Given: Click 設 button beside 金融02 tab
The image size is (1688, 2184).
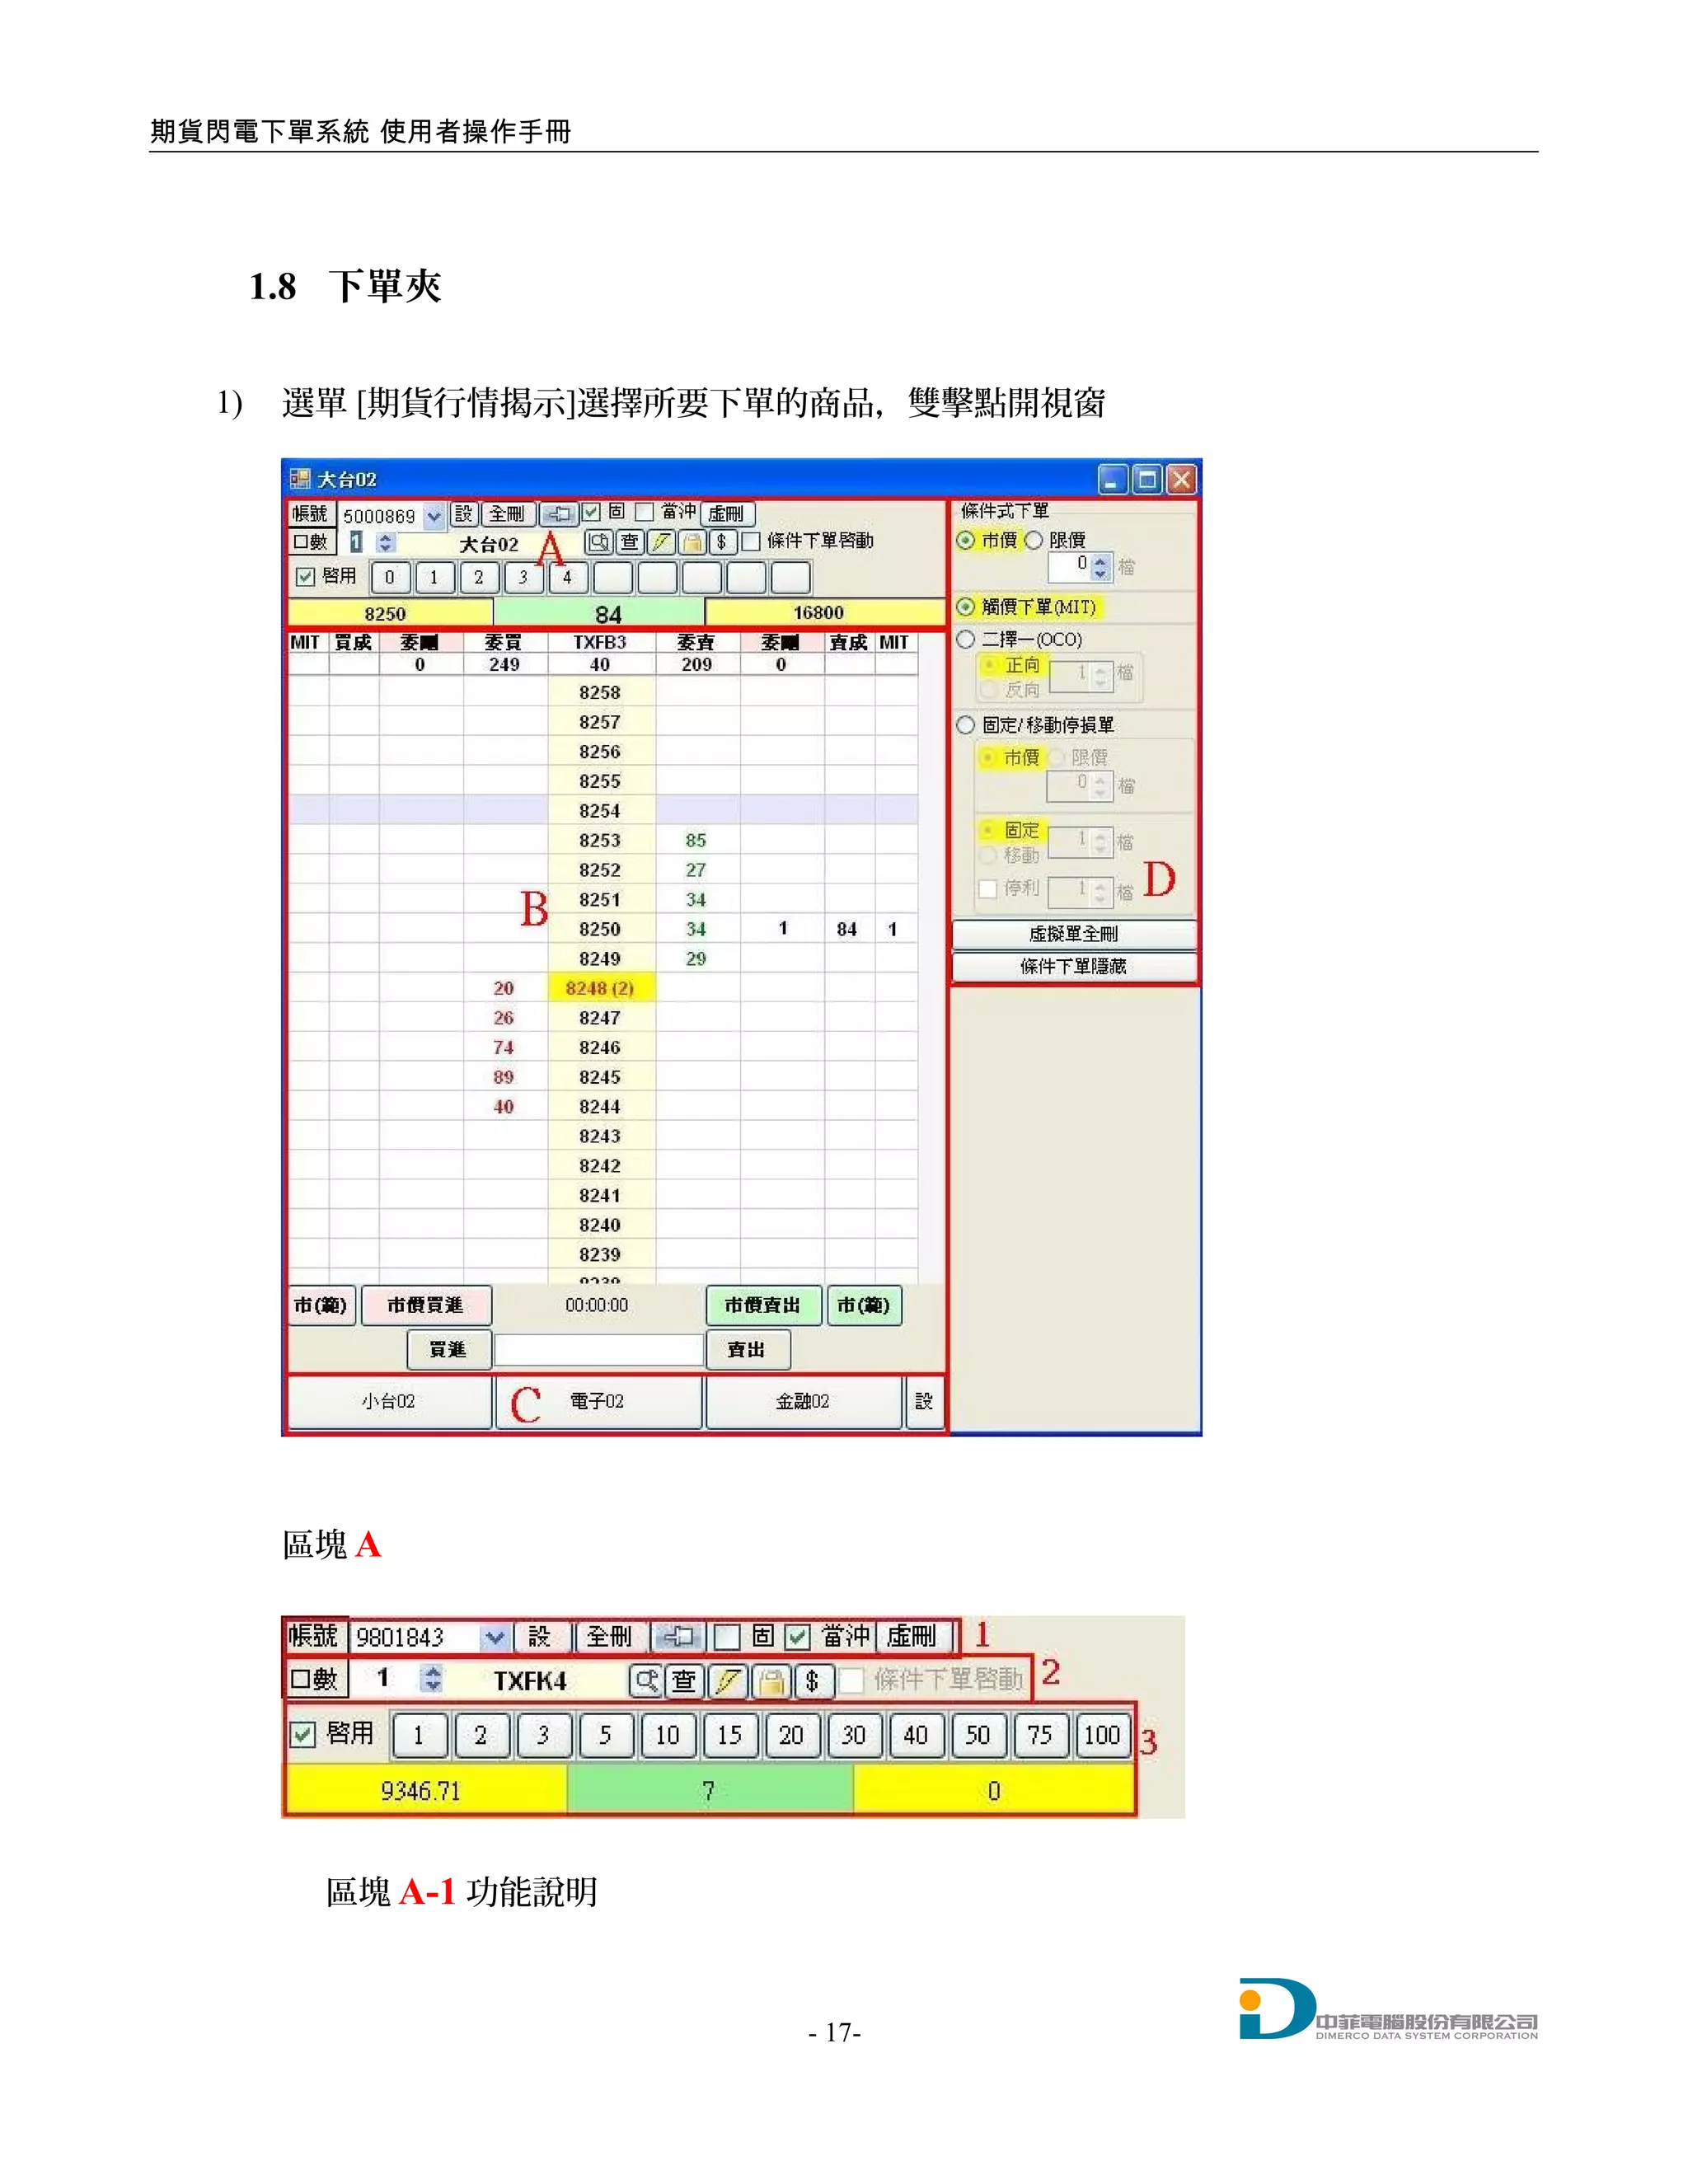Looking at the screenshot, I should tap(924, 1402).
